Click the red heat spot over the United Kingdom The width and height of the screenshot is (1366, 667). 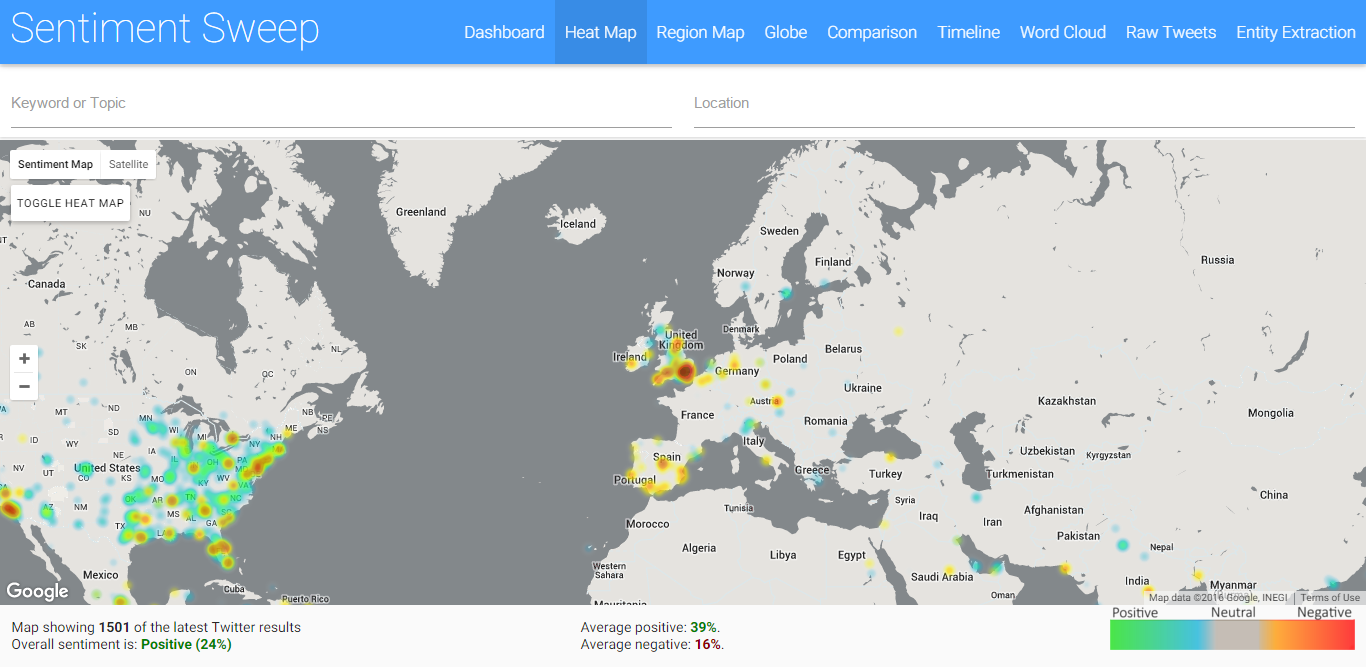pos(685,372)
